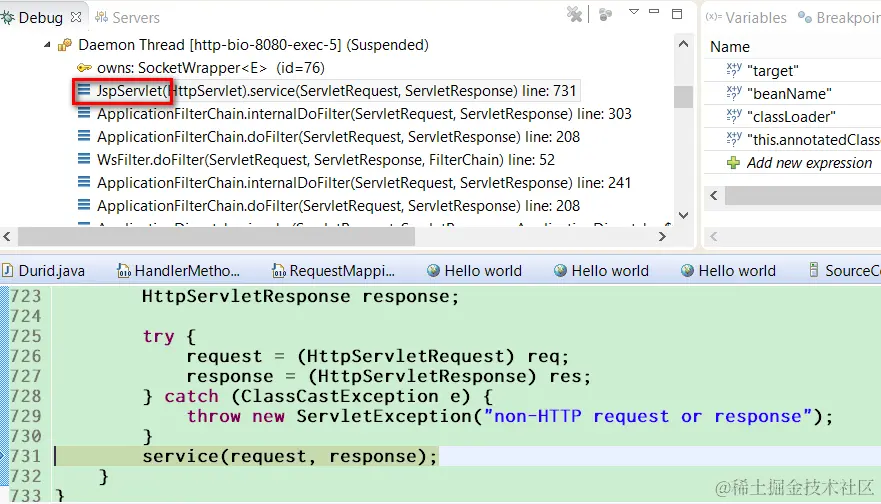The height and width of the screenshot is (504, 881).
Task: Click the HttpServletResponse response declaration line
Action: coord(301,296)
